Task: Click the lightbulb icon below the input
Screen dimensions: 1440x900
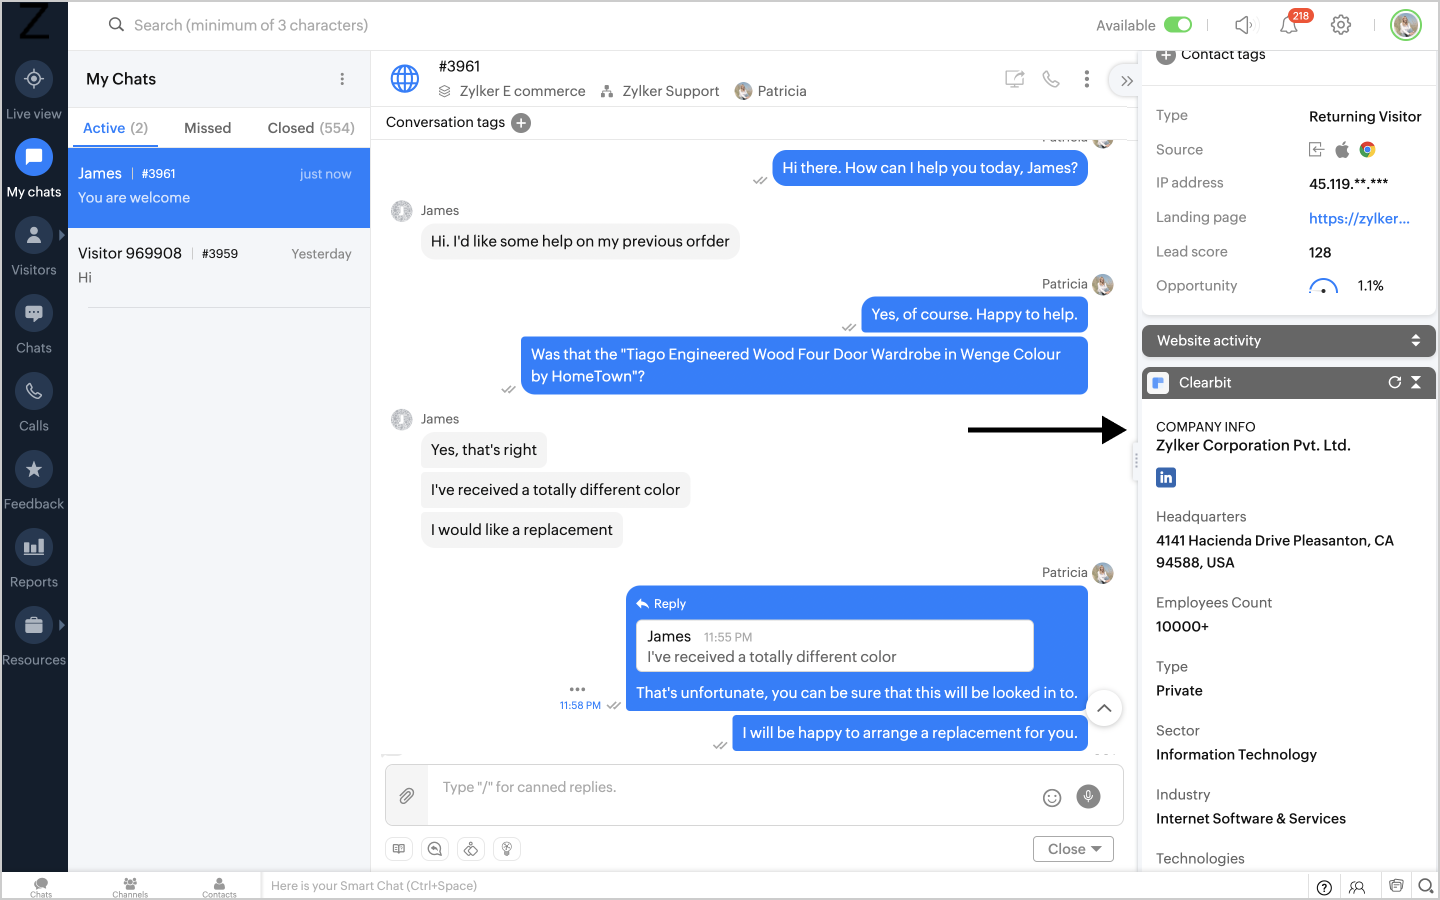Action: 507,849
